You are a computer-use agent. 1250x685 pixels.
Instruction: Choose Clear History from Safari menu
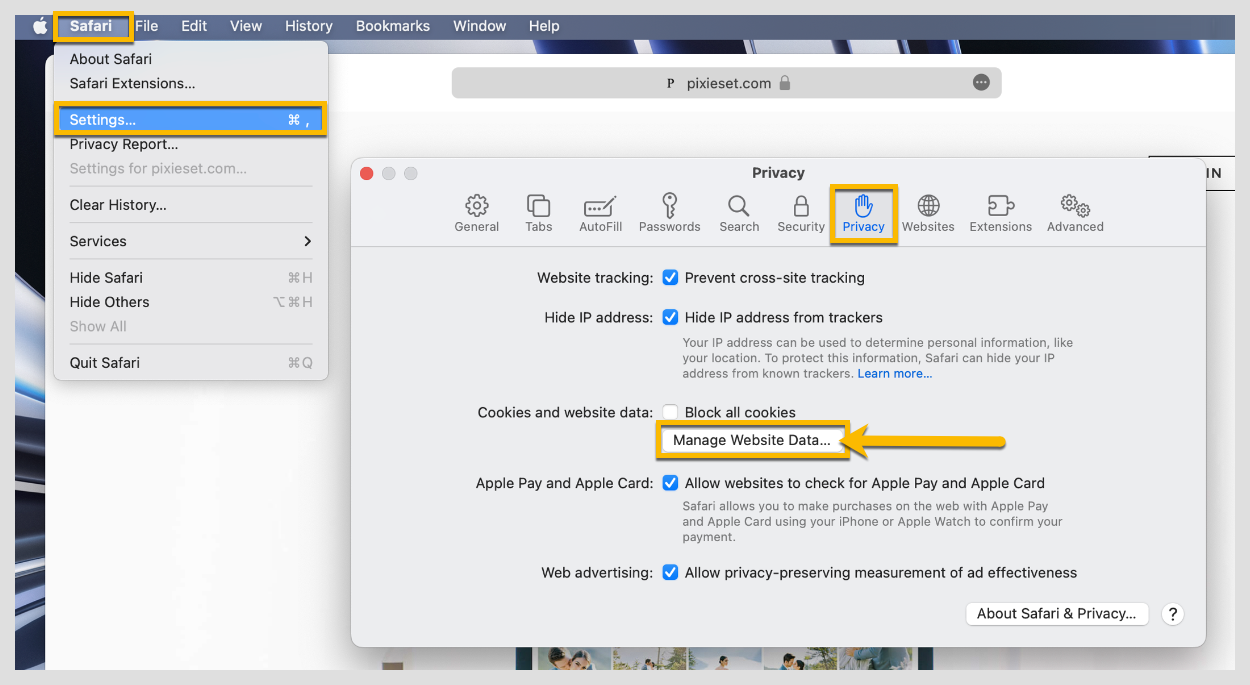(x=118, y=205)
